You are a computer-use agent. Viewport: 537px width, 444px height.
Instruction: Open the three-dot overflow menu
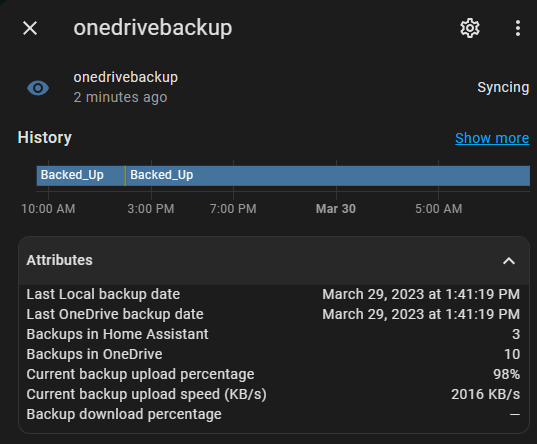point(518,28)
